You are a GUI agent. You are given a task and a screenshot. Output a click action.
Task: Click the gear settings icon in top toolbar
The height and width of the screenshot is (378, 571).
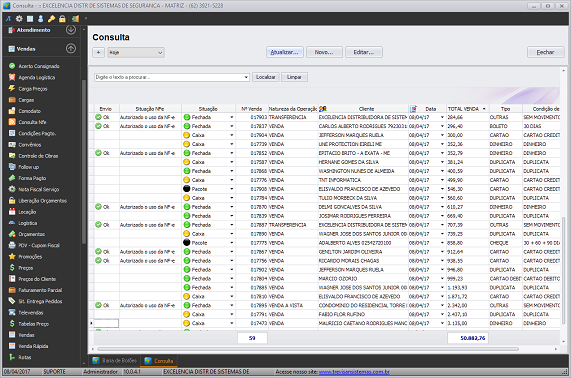tap(19, 19)
